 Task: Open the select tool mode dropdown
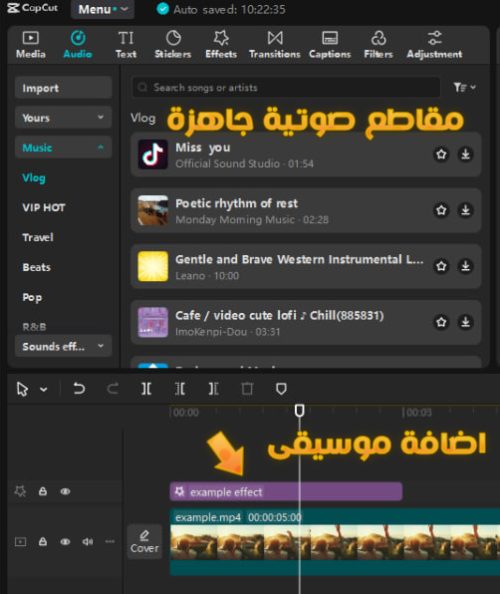[x=44, y=389]
